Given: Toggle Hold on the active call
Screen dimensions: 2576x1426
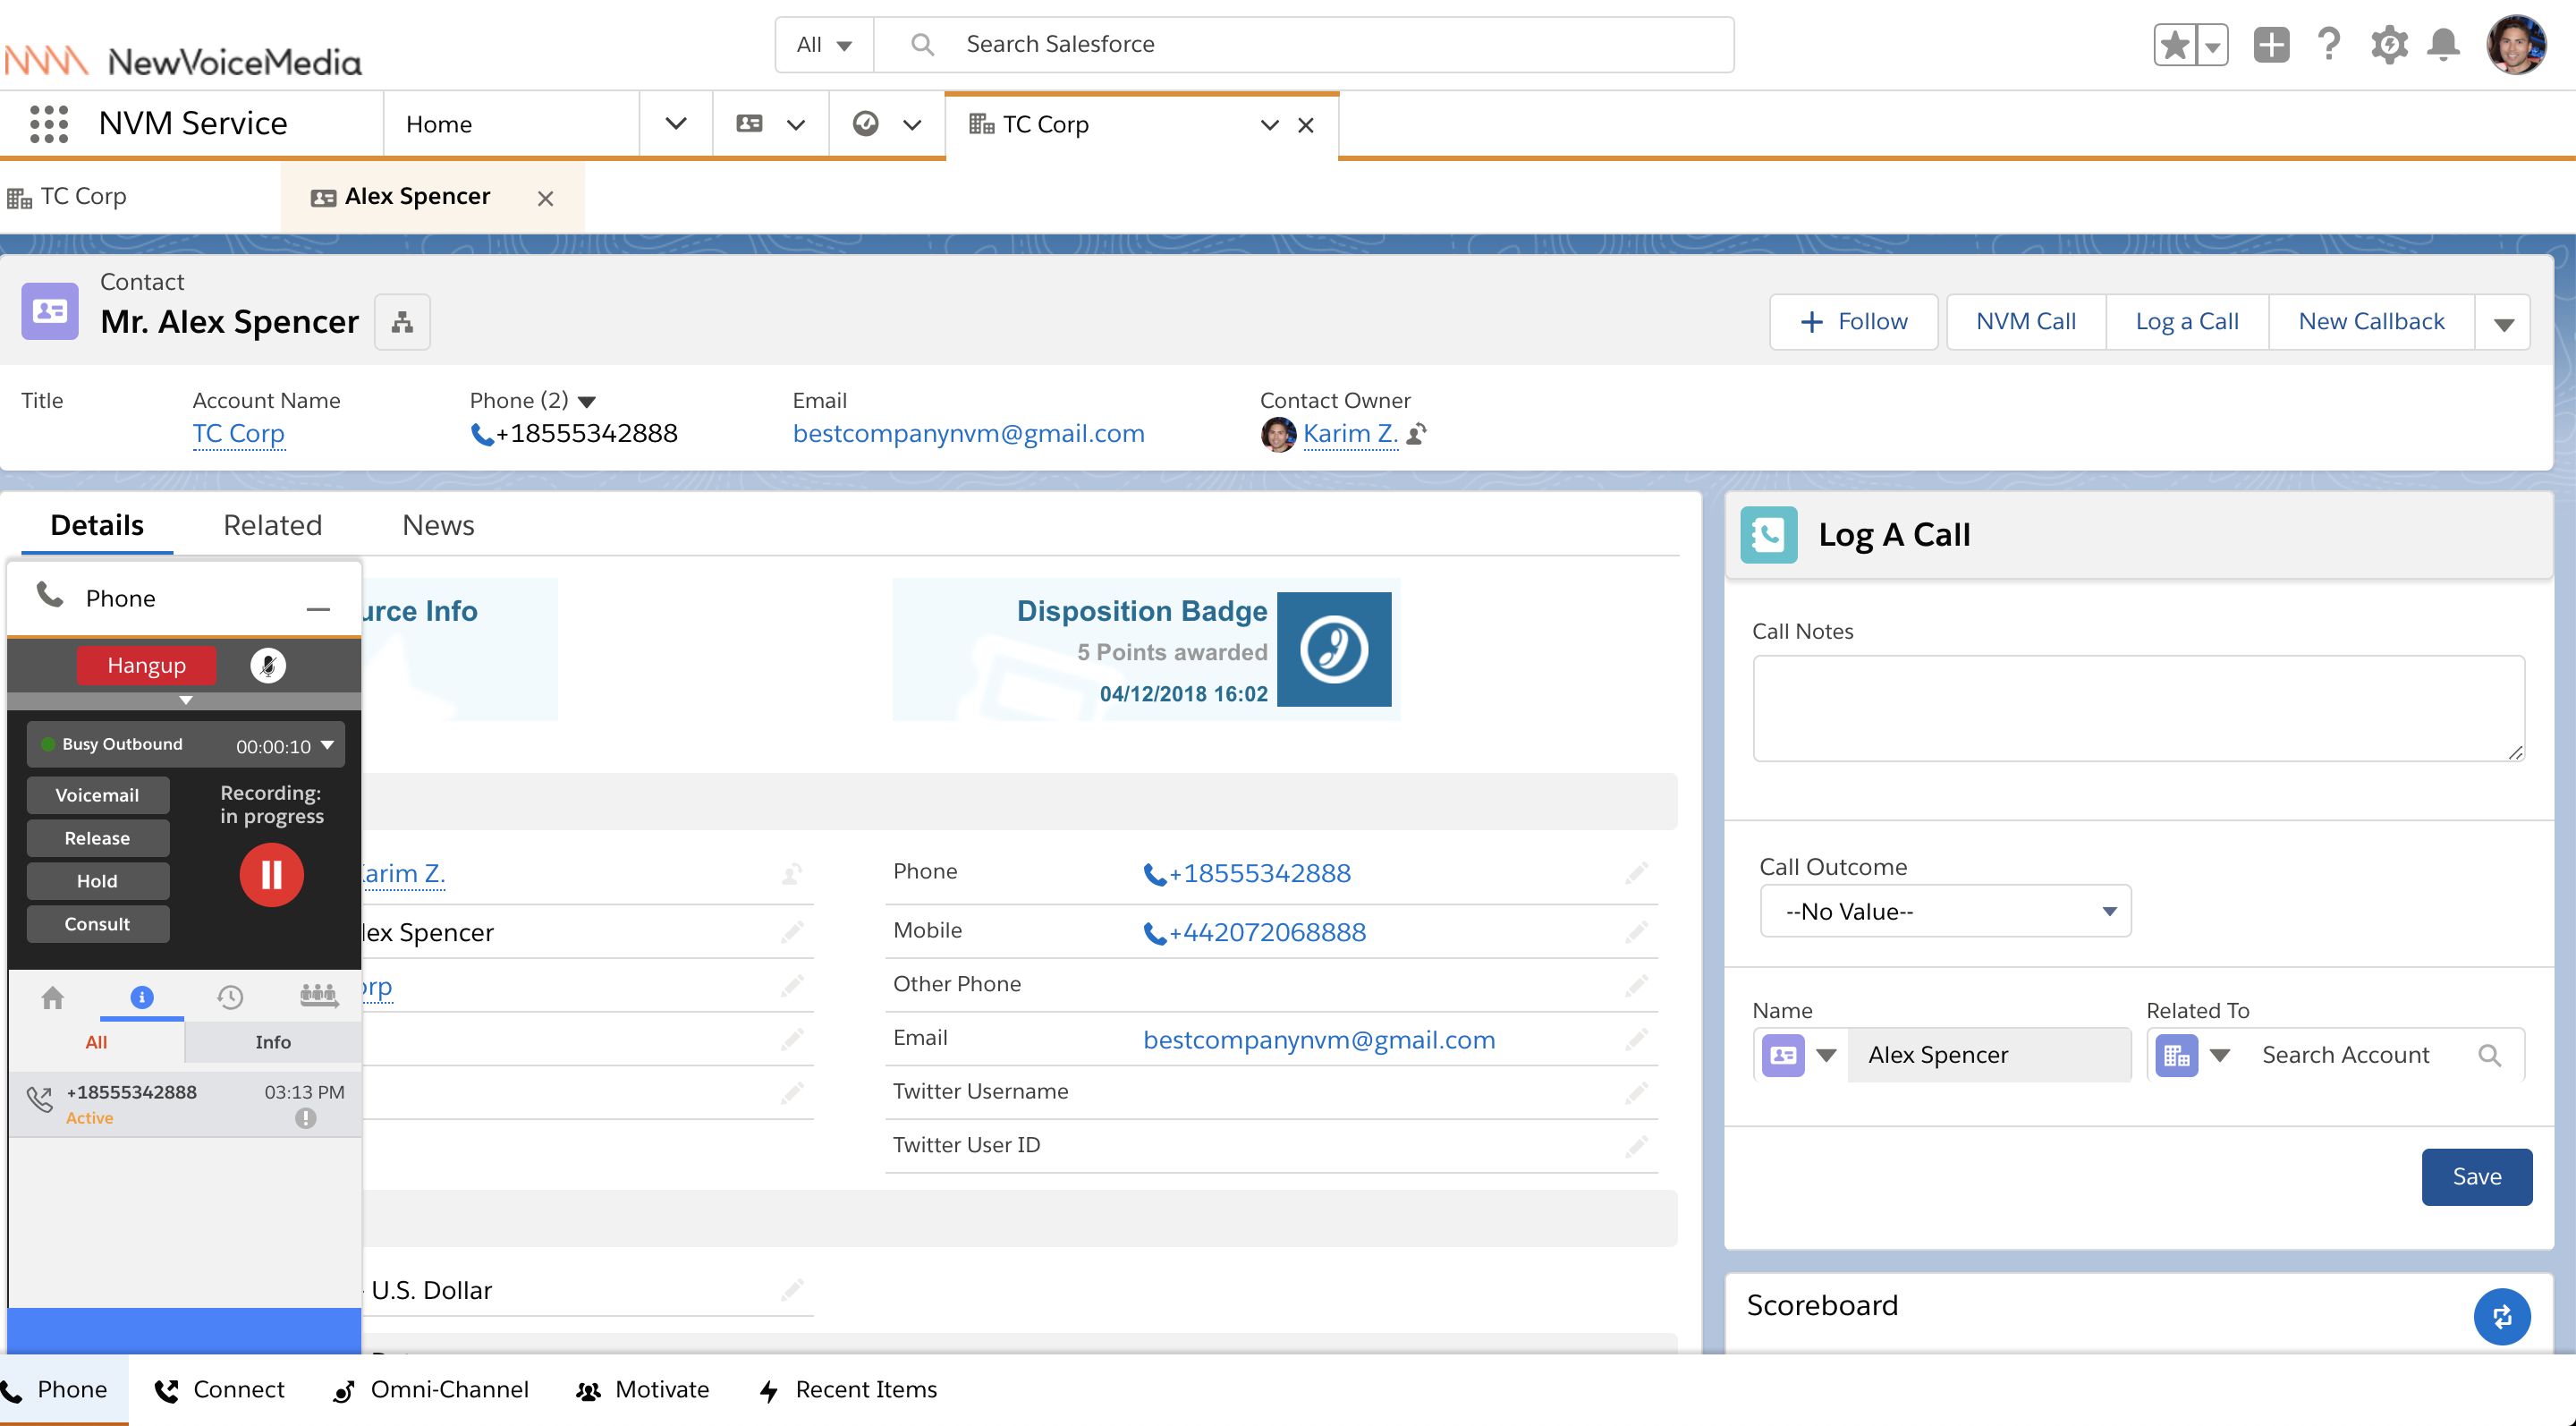Looking at the screenshot, I should coord(97,881).
